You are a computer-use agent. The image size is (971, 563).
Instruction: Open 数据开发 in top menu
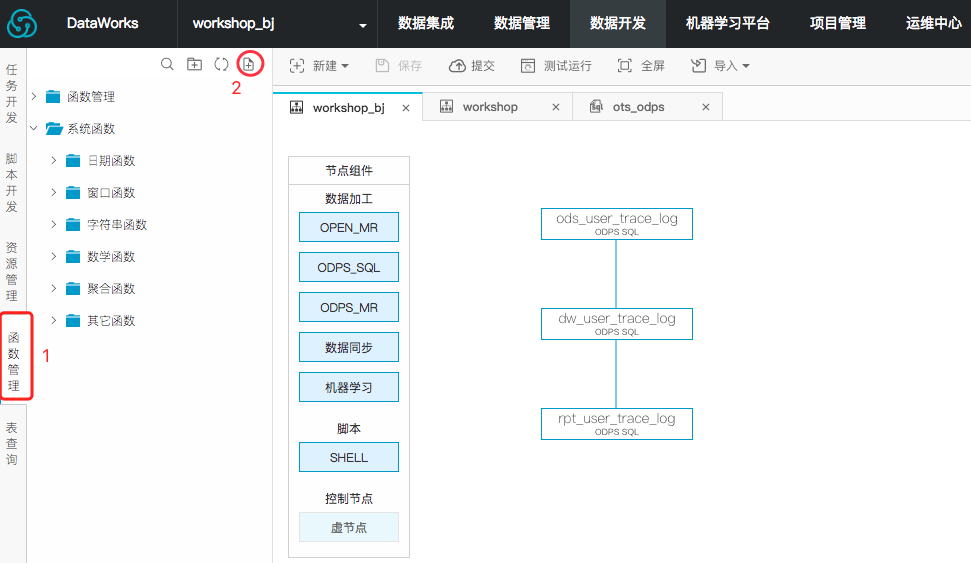point(617,24)
